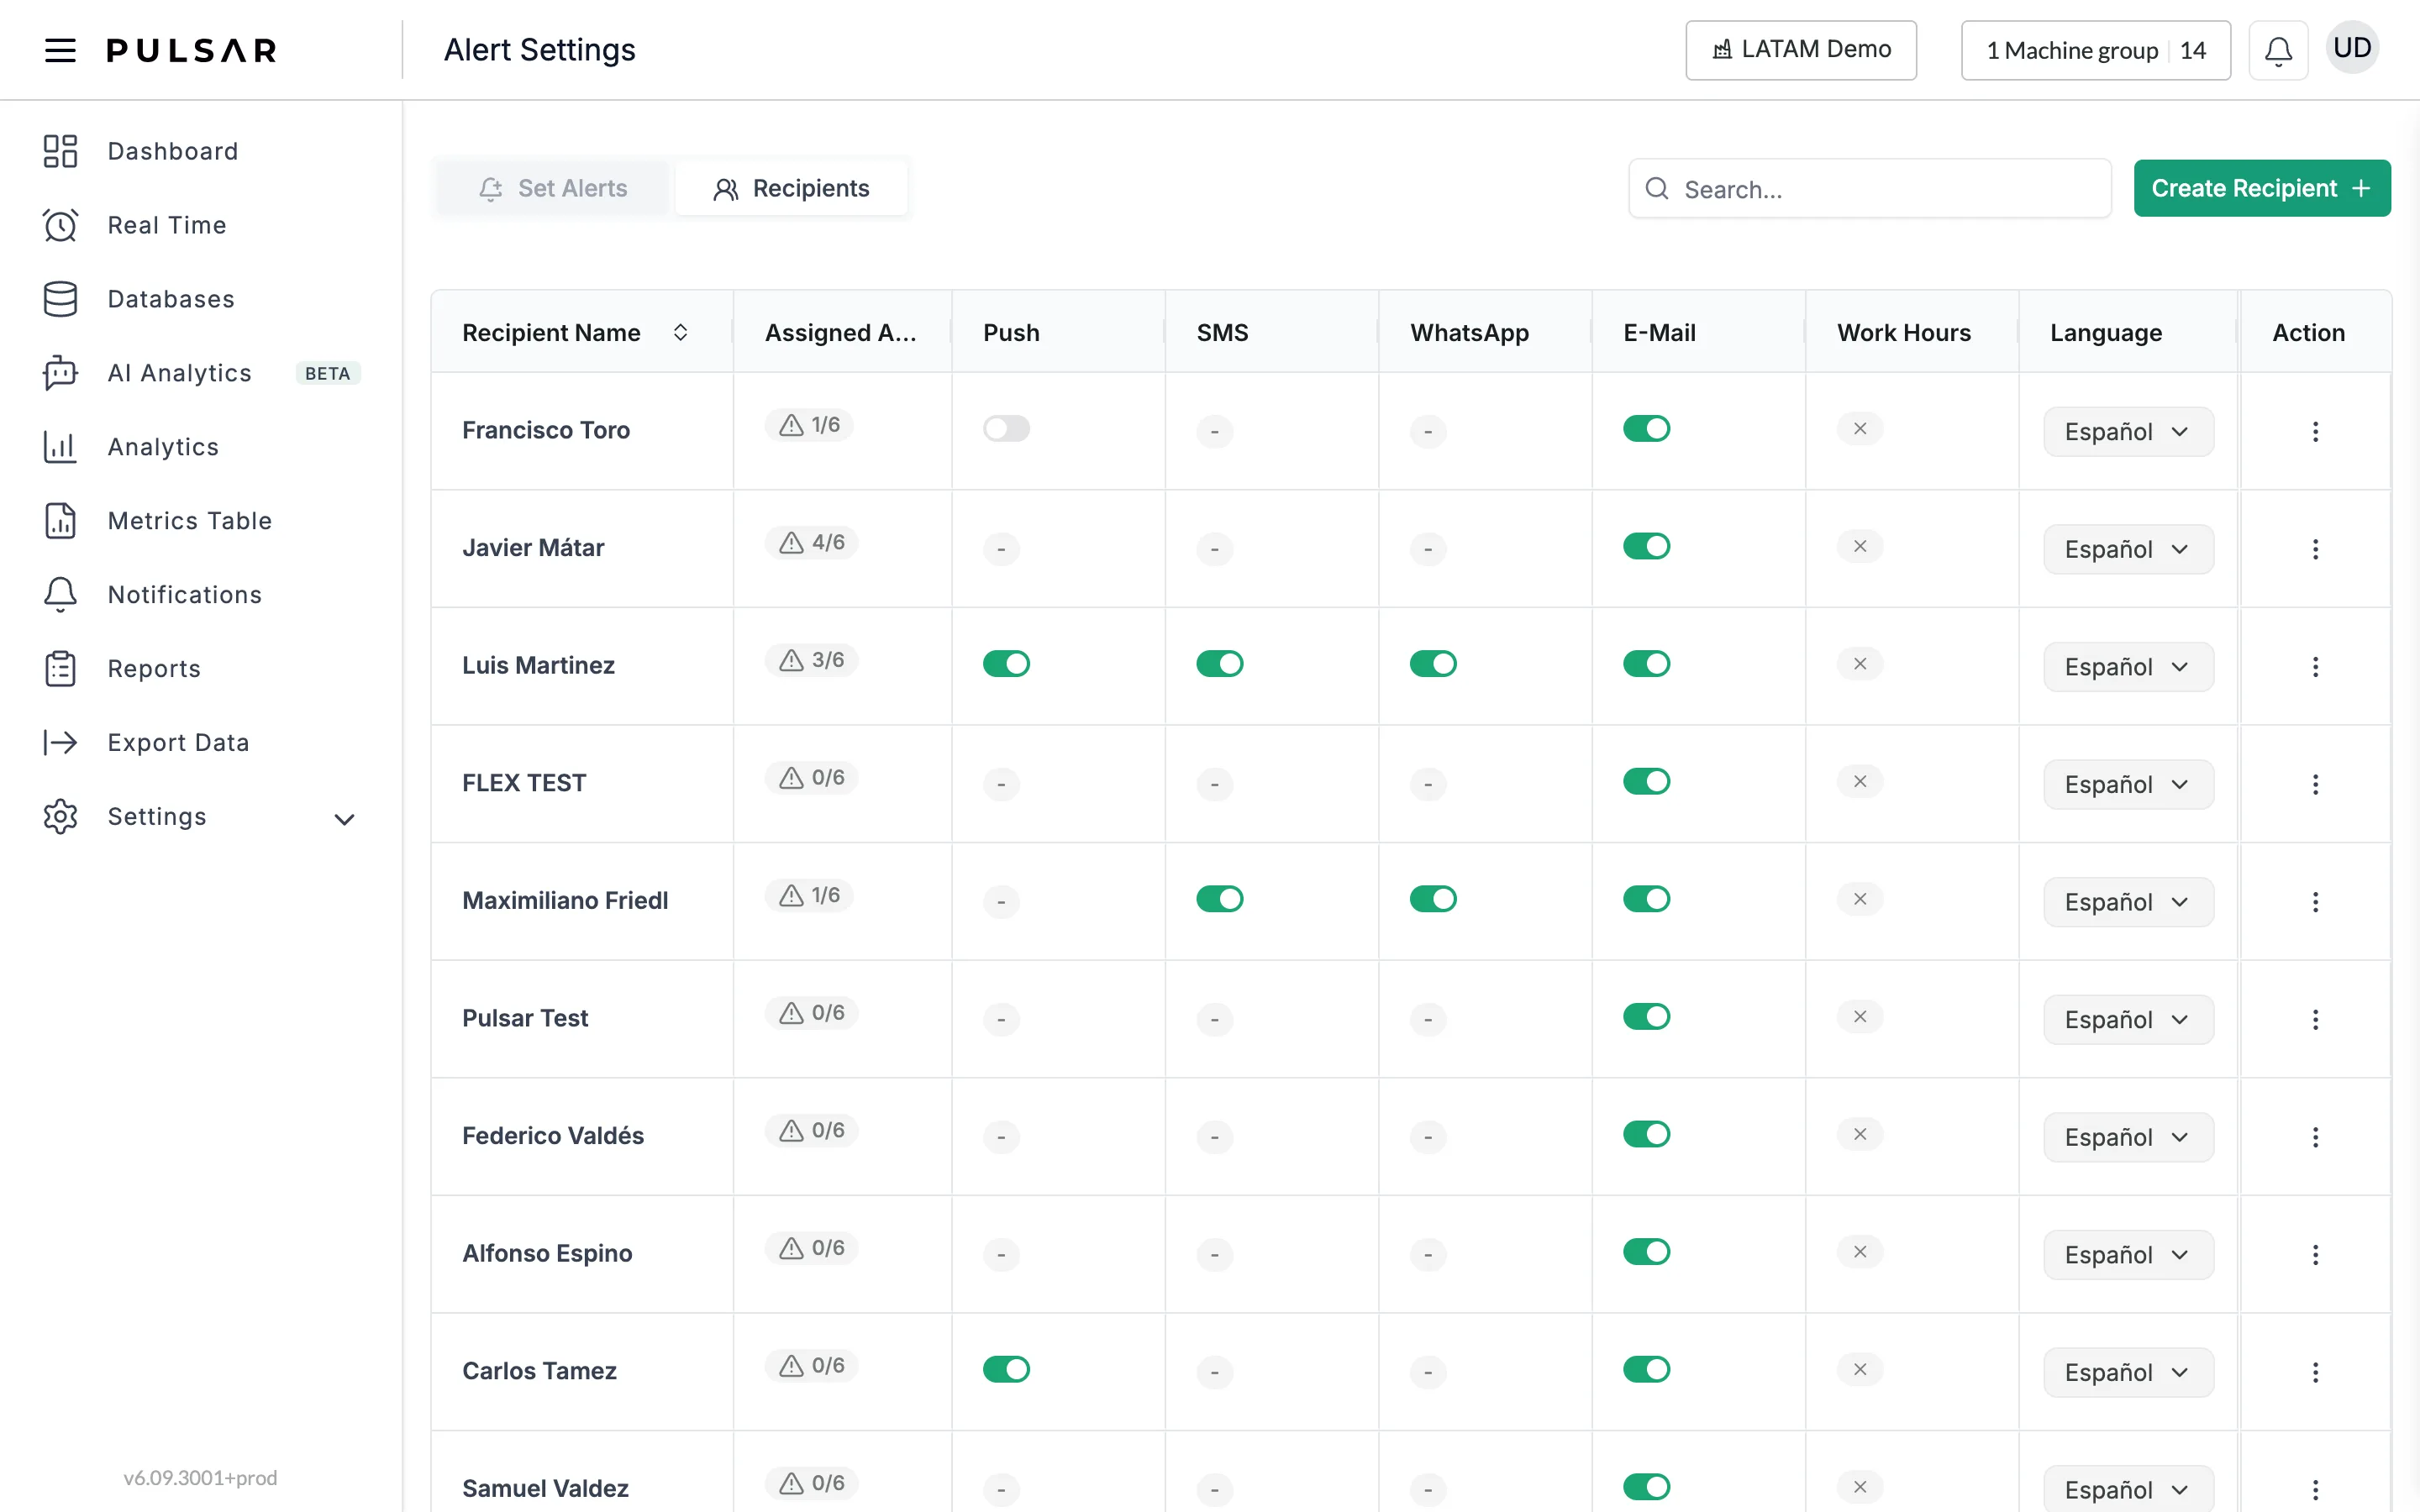The height and width of the screenshot is (1512, 2420).
Task: Open actions menu for Pulsar Test
Action: point(2315,1019)
